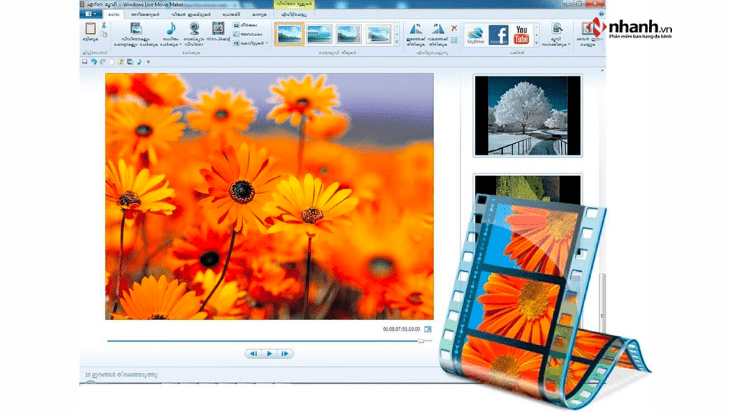
Task: Select the first AutoMovie theme thumbnail
Action: click(x=289, y=35)
